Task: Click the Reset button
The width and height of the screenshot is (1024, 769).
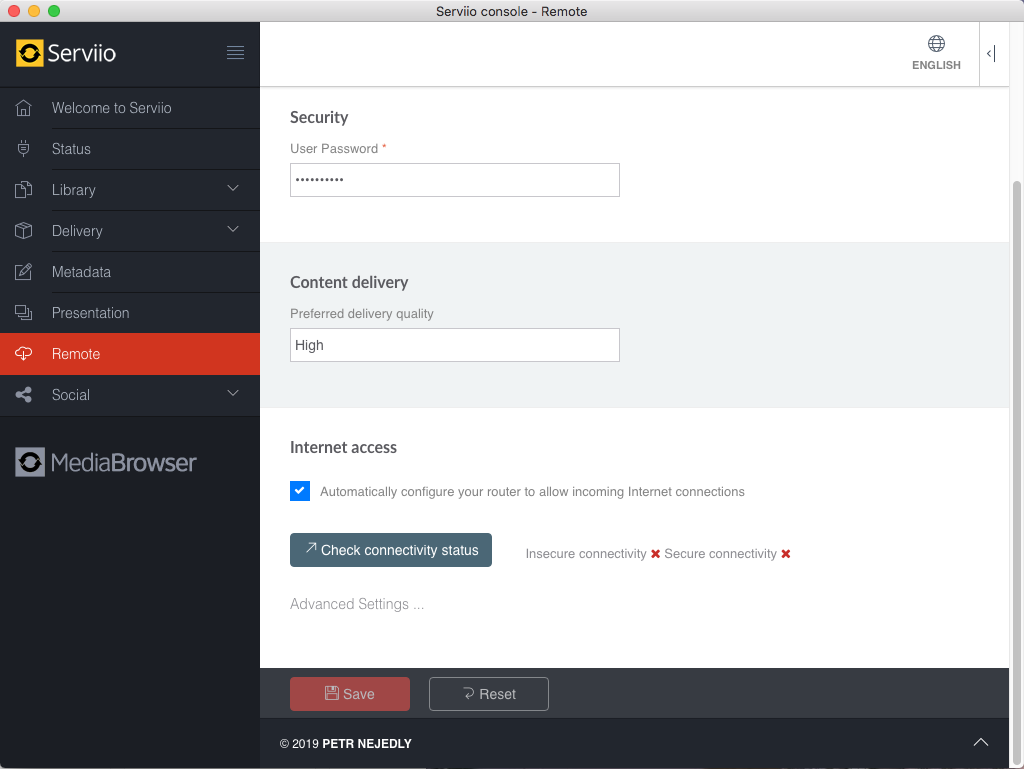Action: pyautogui.click(x=488, y=694)
